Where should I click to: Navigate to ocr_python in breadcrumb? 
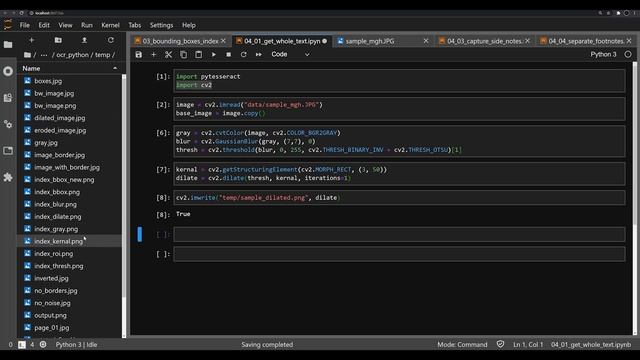tap(72, 55)
